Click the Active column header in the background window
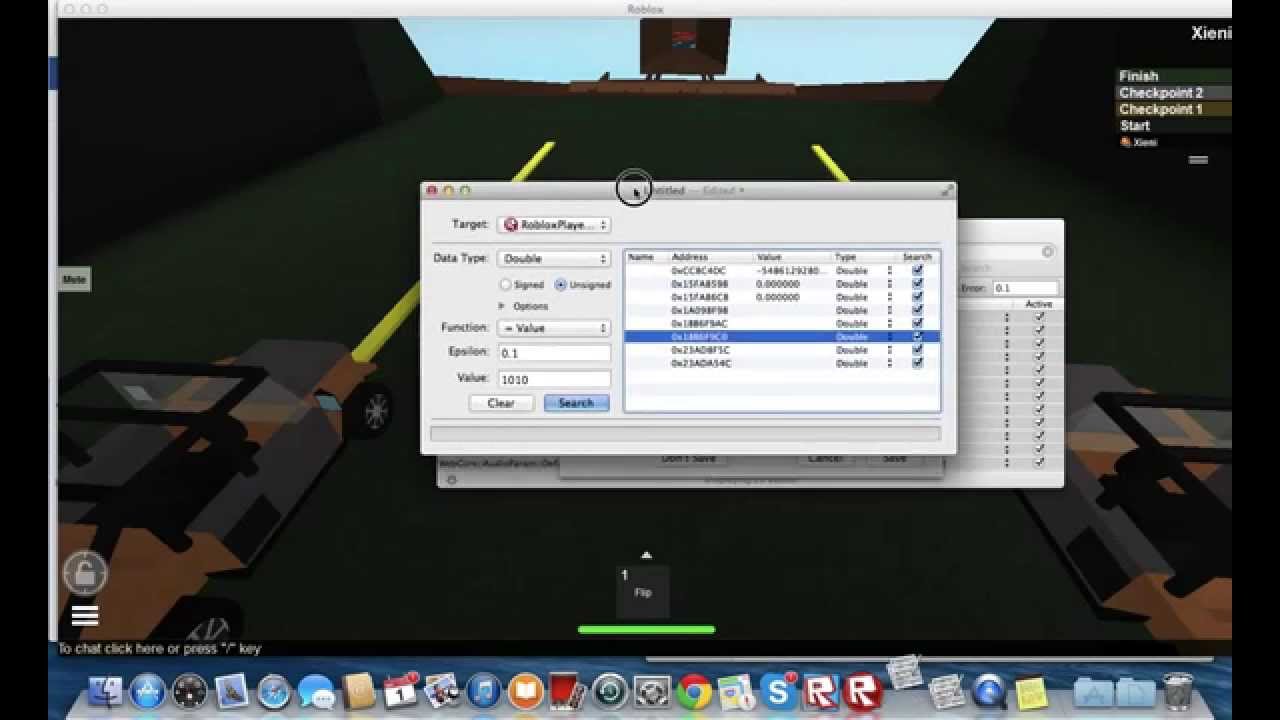 pyautogui.click(x=1038, y=304)
